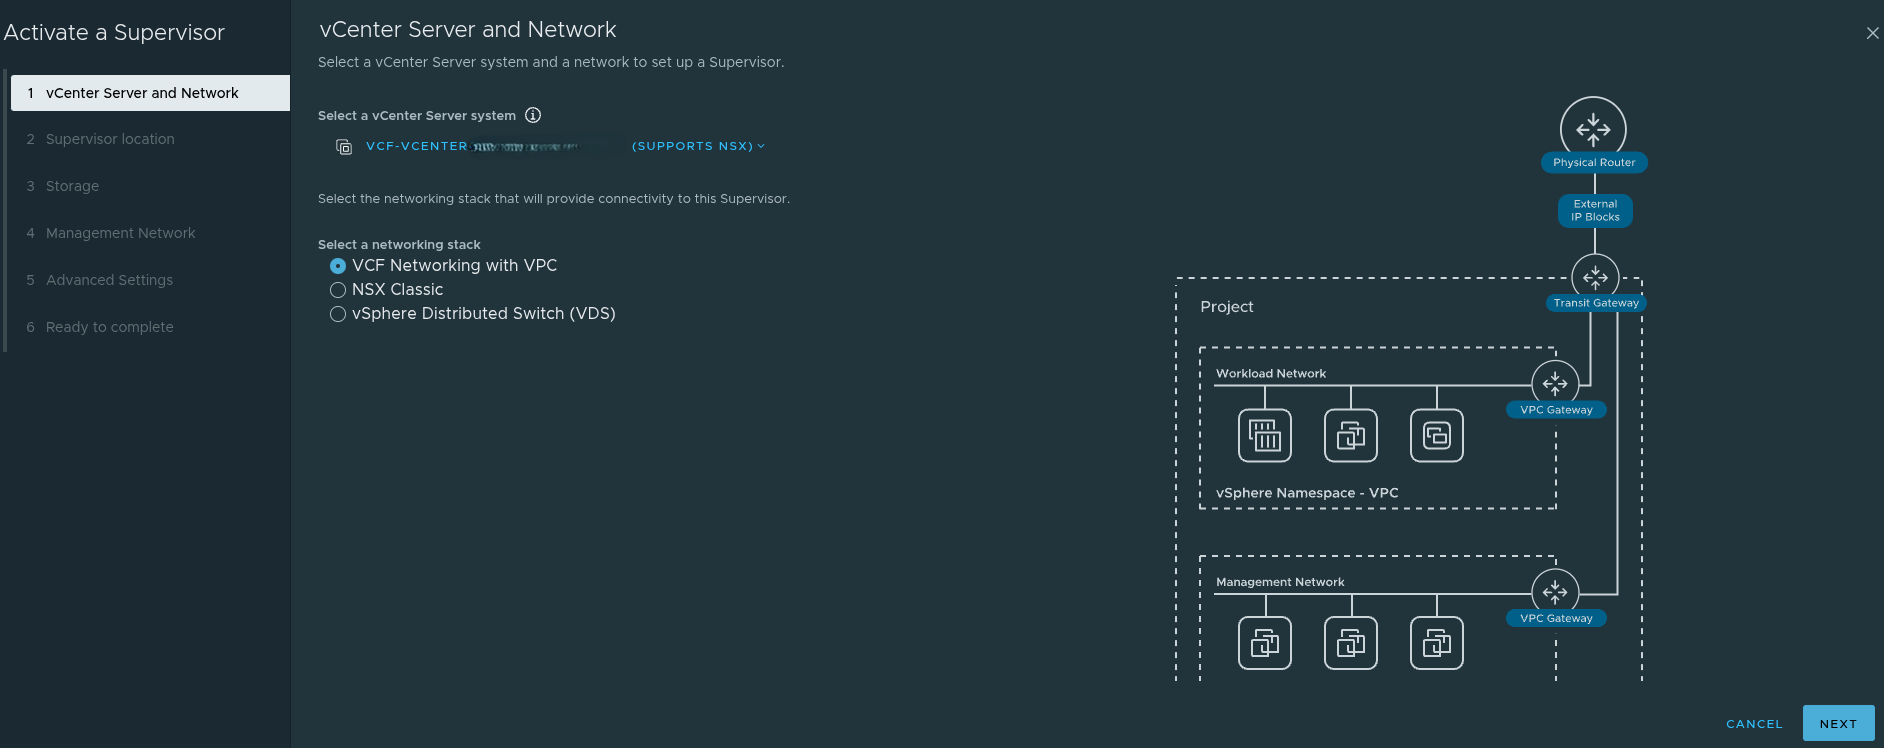Image resolution: width=1884 pixels, height=748 pixels.
Task: Click the Management Network diagram label
Action: click(1280, 582)
